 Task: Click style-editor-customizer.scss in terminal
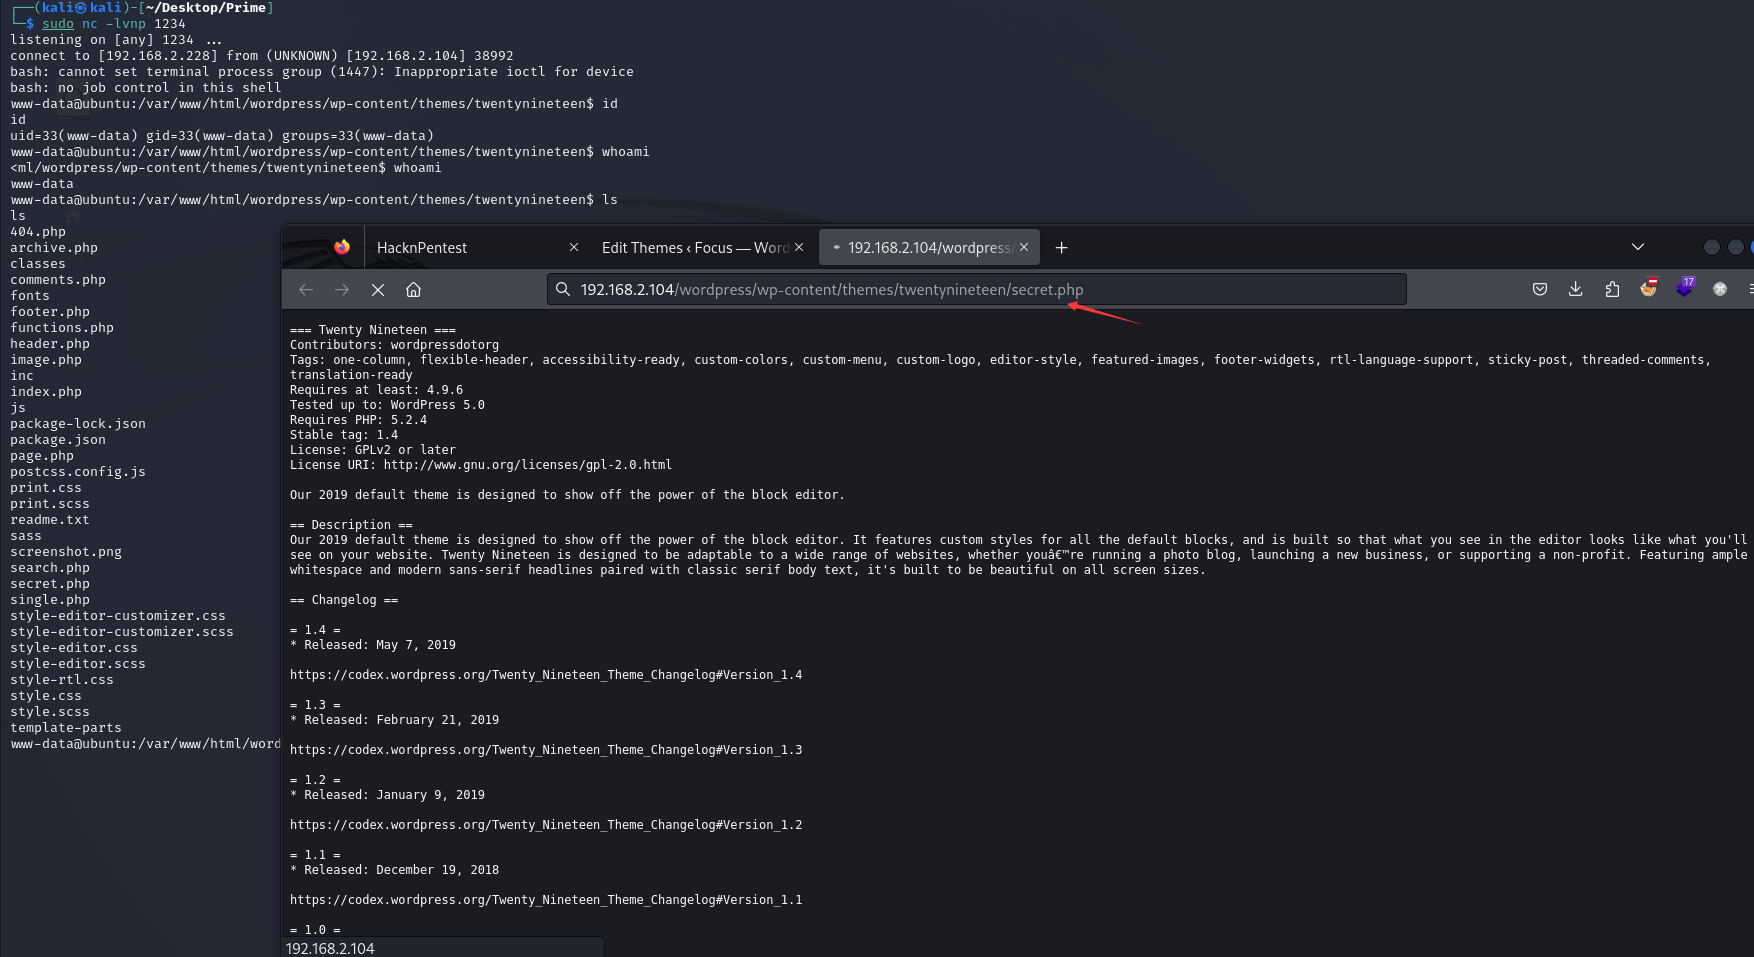click(122, 632)
